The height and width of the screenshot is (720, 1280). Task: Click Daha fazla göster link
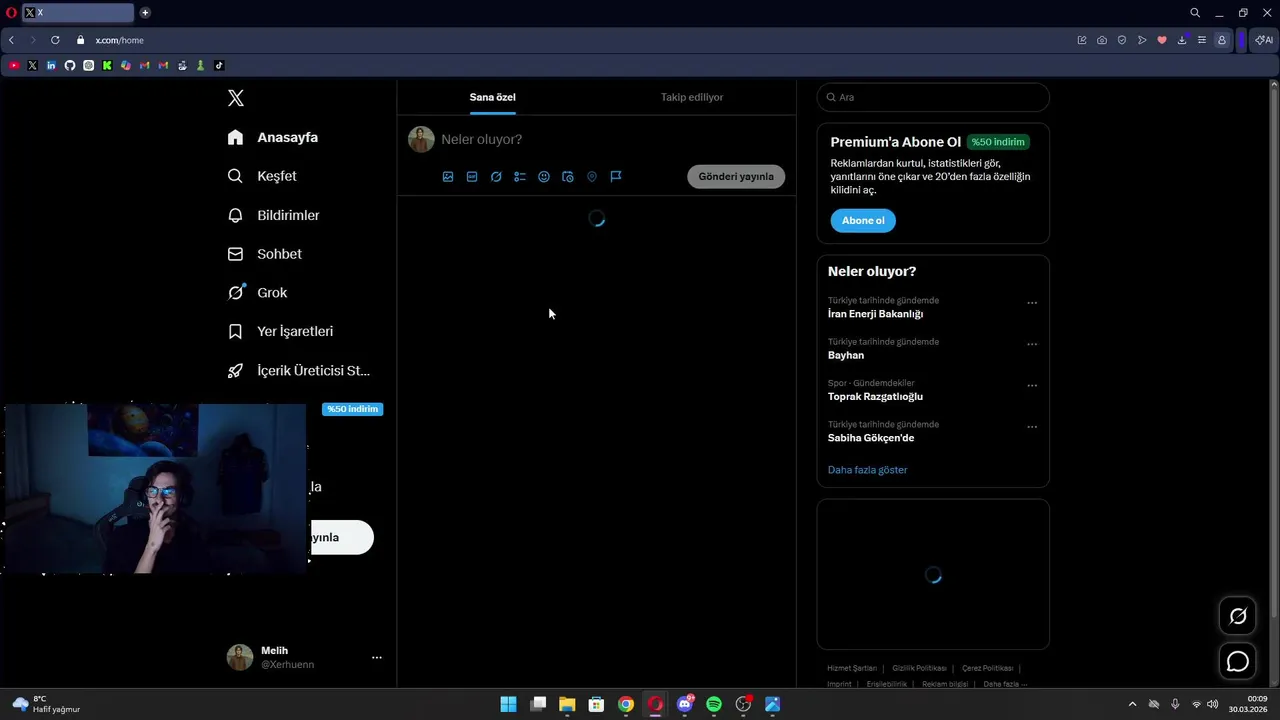tap(867, 470)
